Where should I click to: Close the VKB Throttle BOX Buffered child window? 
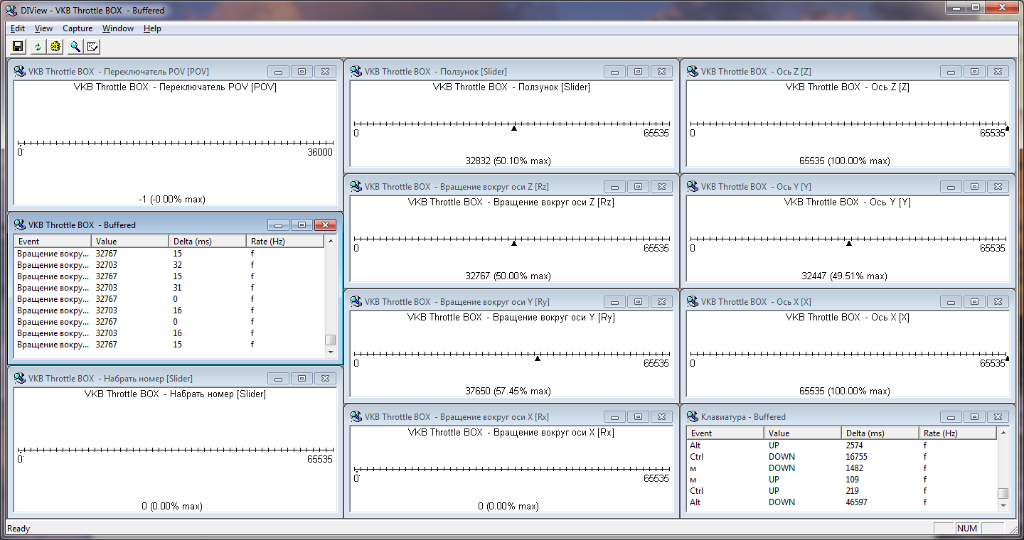pos(325,225)
